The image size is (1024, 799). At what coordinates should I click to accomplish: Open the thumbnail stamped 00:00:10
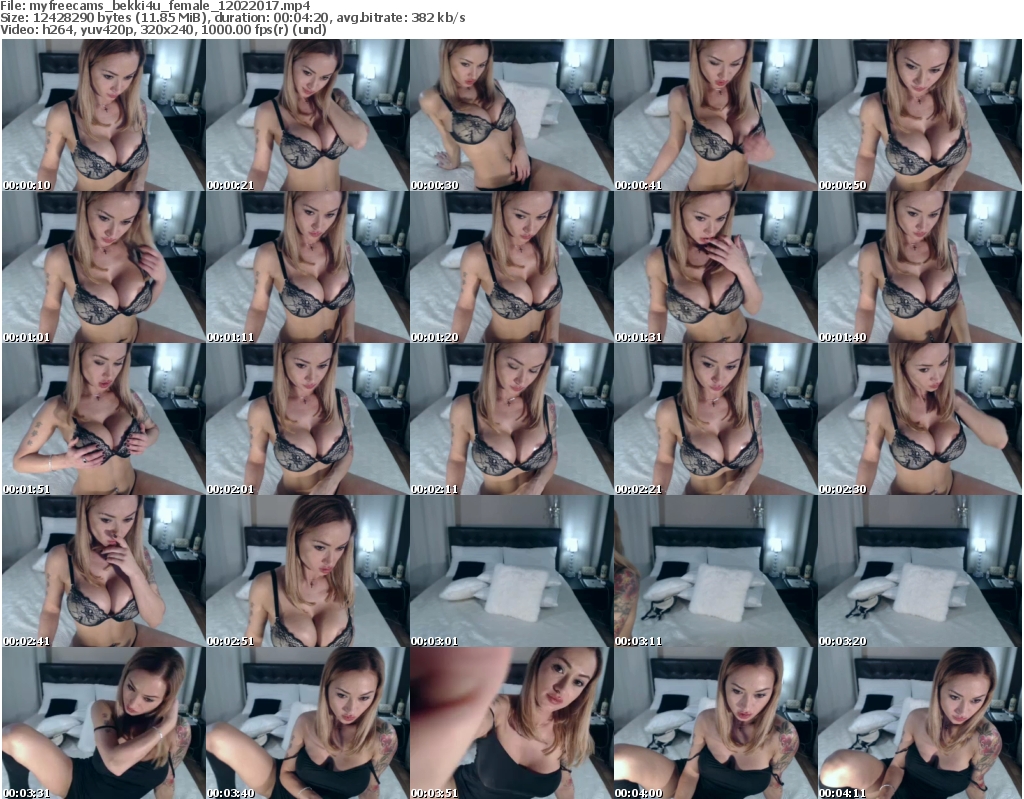pos(103,114)
